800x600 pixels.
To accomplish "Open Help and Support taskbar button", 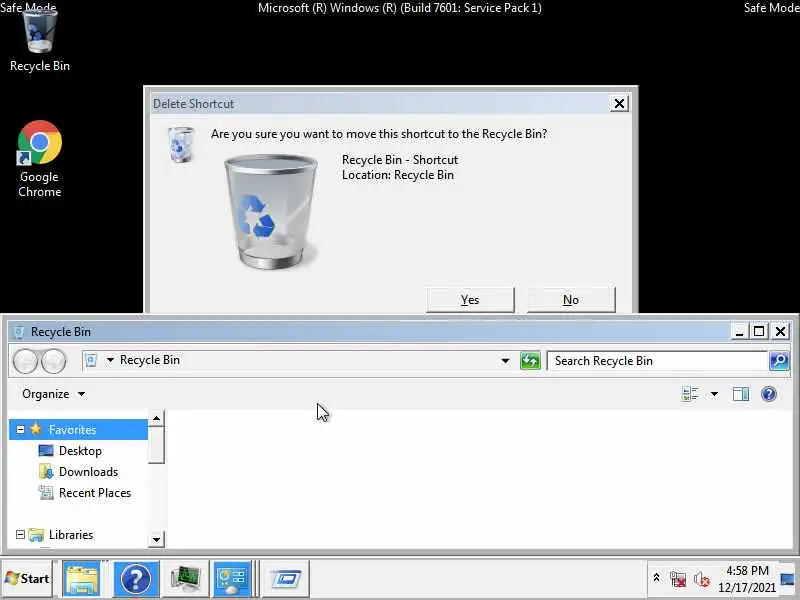I will pyautogui.click(x=136, y=579).
